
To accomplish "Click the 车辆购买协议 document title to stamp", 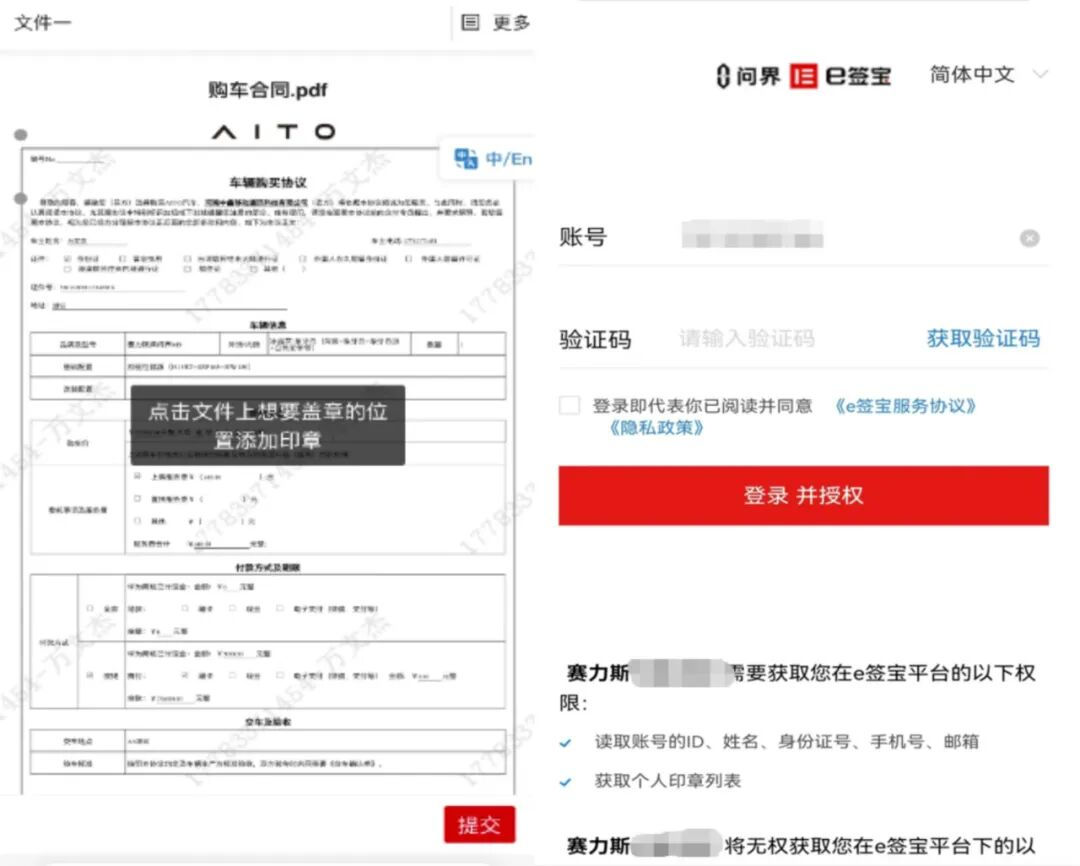I will (268, 182).
